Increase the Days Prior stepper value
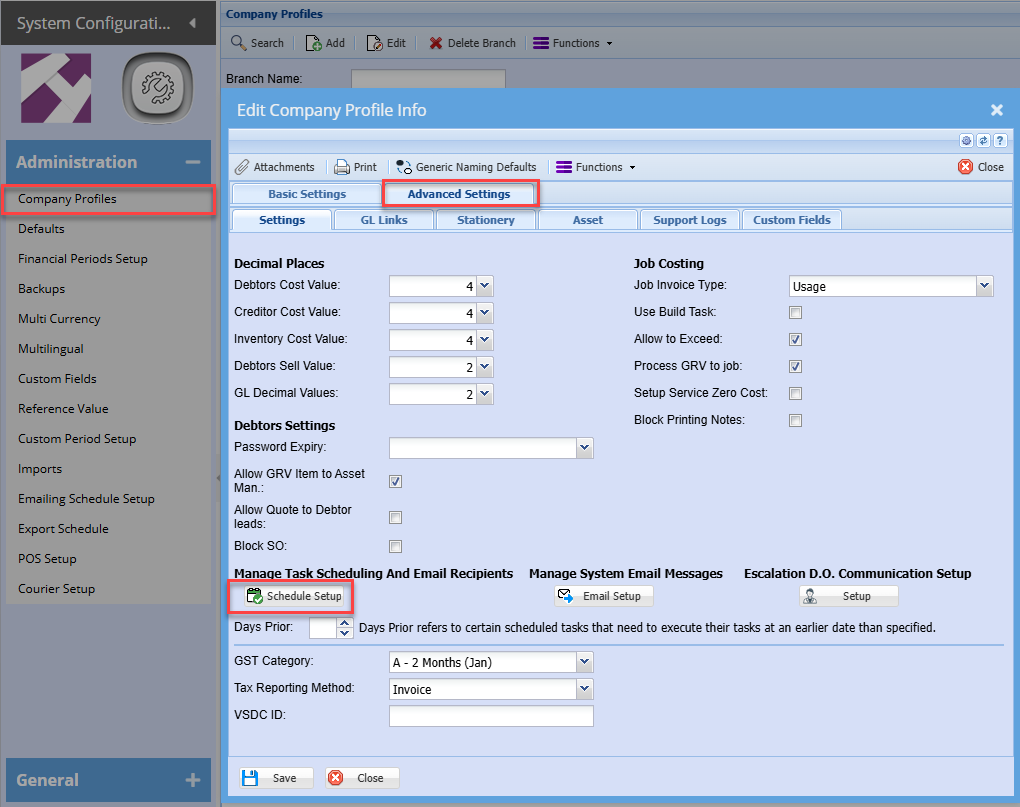The image size is (1020, 807). 346,623
